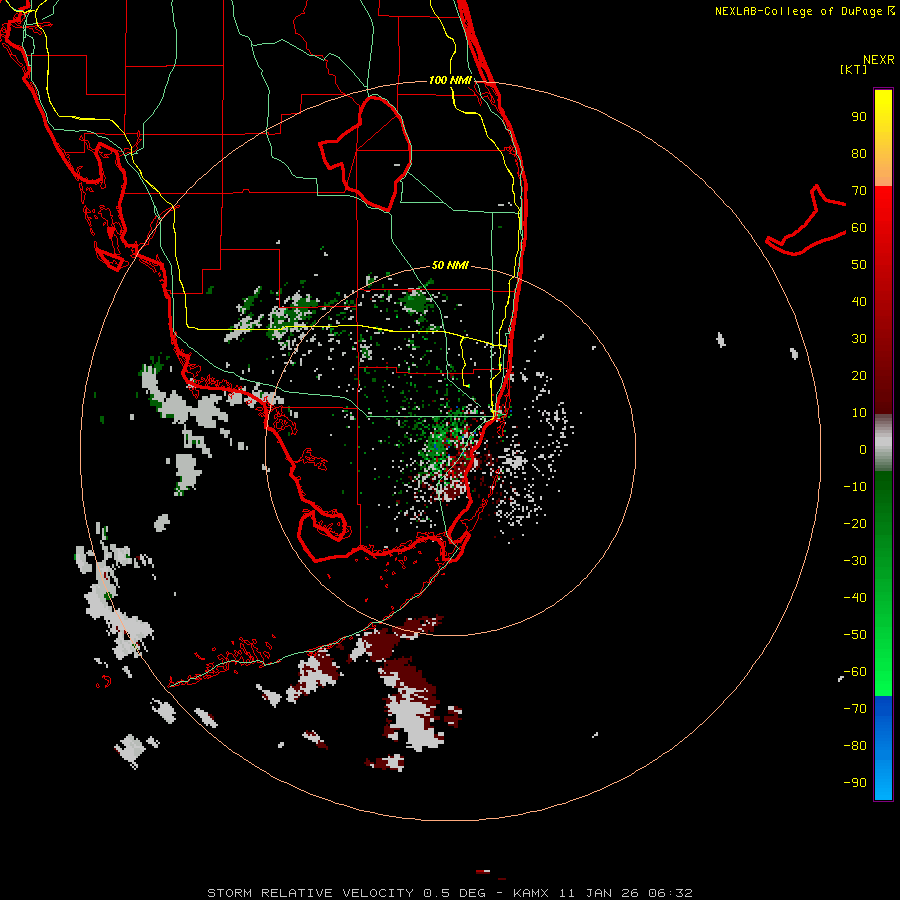Click the -70 value on the velocity scale
Image resolution: width=900 pixels, height=900 pixels.
[x=855, y=708]
